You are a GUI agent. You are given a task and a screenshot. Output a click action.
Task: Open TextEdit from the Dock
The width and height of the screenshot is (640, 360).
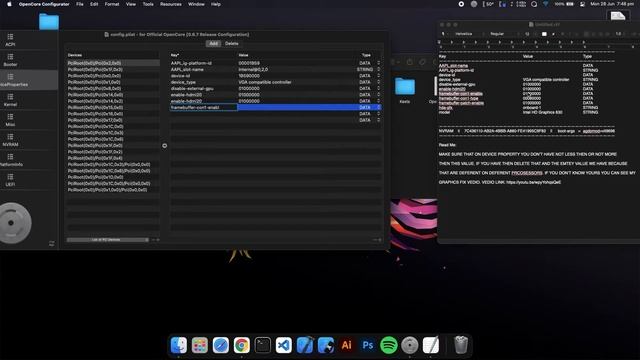pyautogui.click(x=431, y=345)
